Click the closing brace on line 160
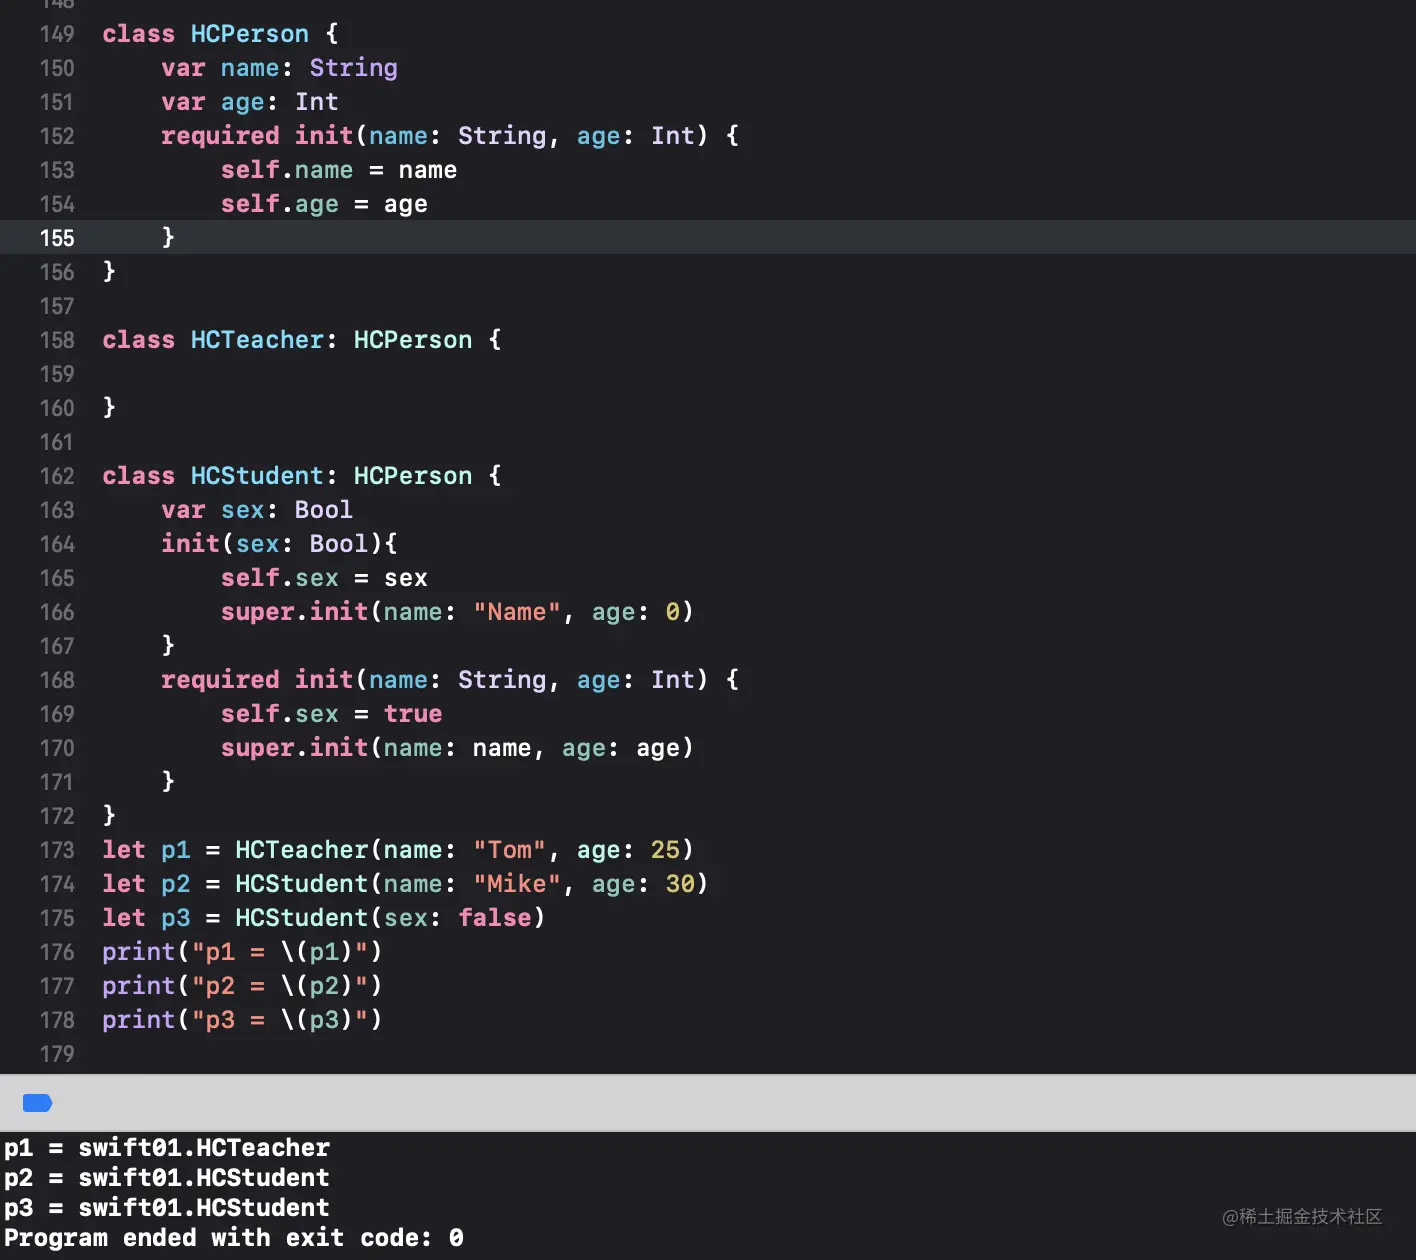Screen dimensions: 1416x1260 [x=109, y=408]
